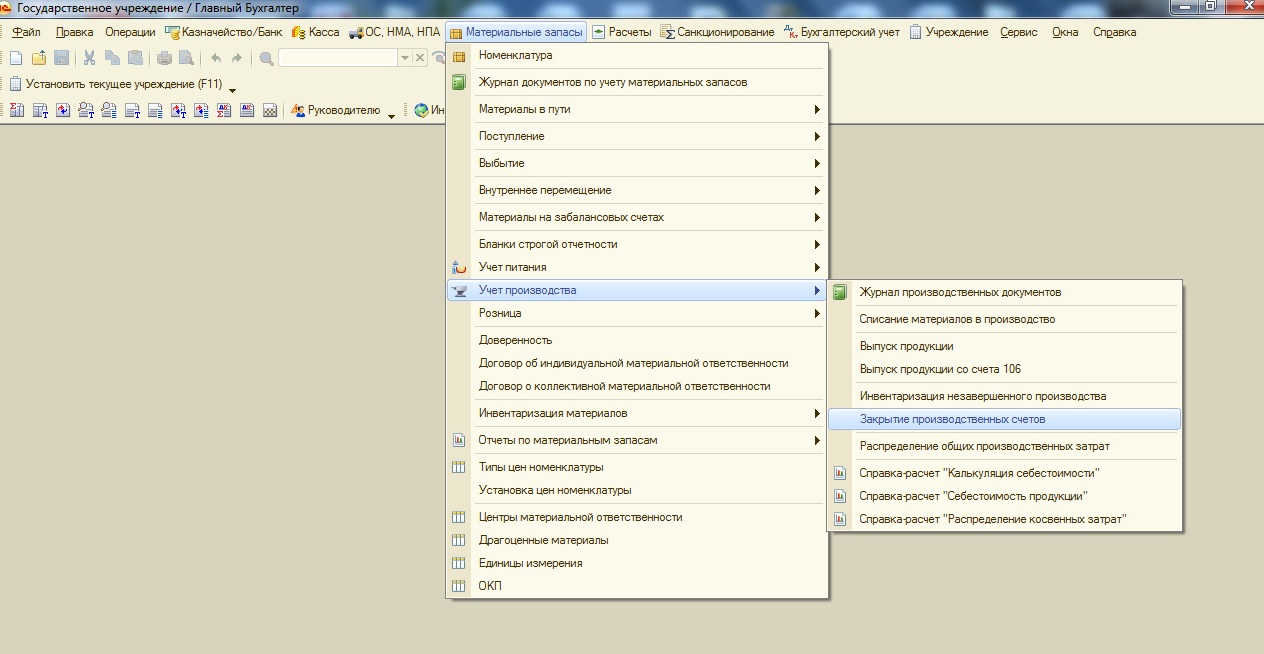Screen dimensions: 1264x654
Task: Open Выпуск продукции со счета 106
Action: pyautogui.click(x=940, y=369)
